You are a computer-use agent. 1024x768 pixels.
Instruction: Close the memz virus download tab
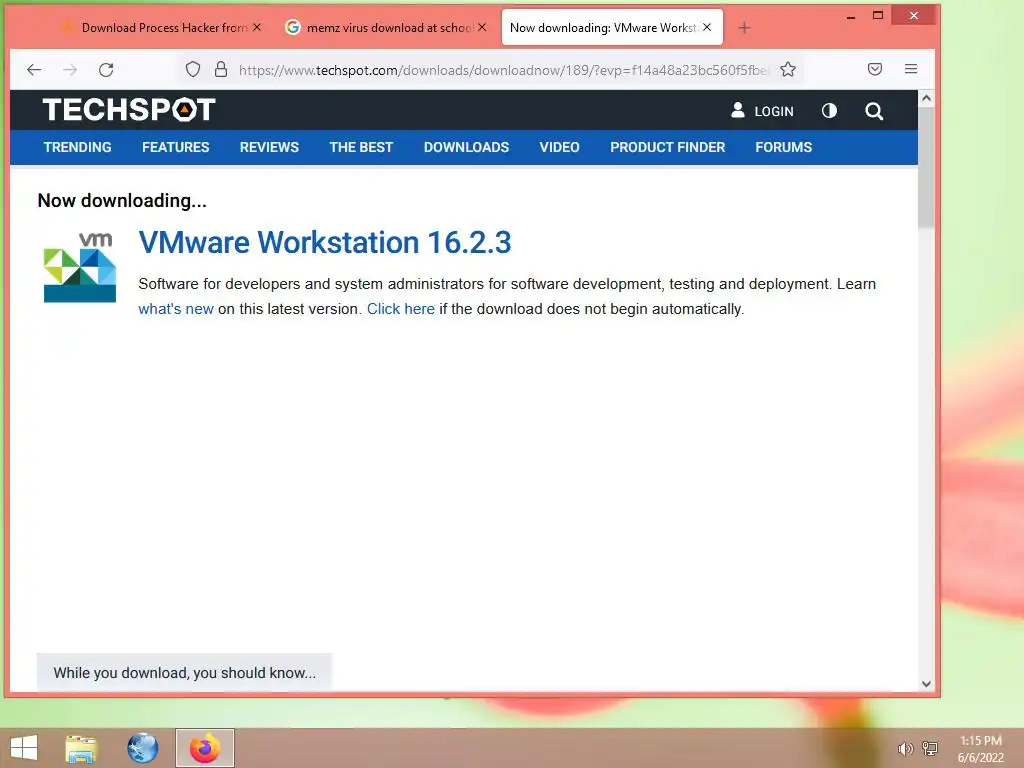point(482,27)
